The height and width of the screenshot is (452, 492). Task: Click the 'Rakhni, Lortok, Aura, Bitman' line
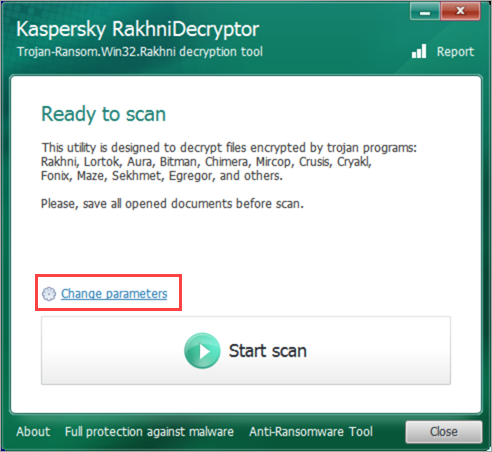click(206, 162)
